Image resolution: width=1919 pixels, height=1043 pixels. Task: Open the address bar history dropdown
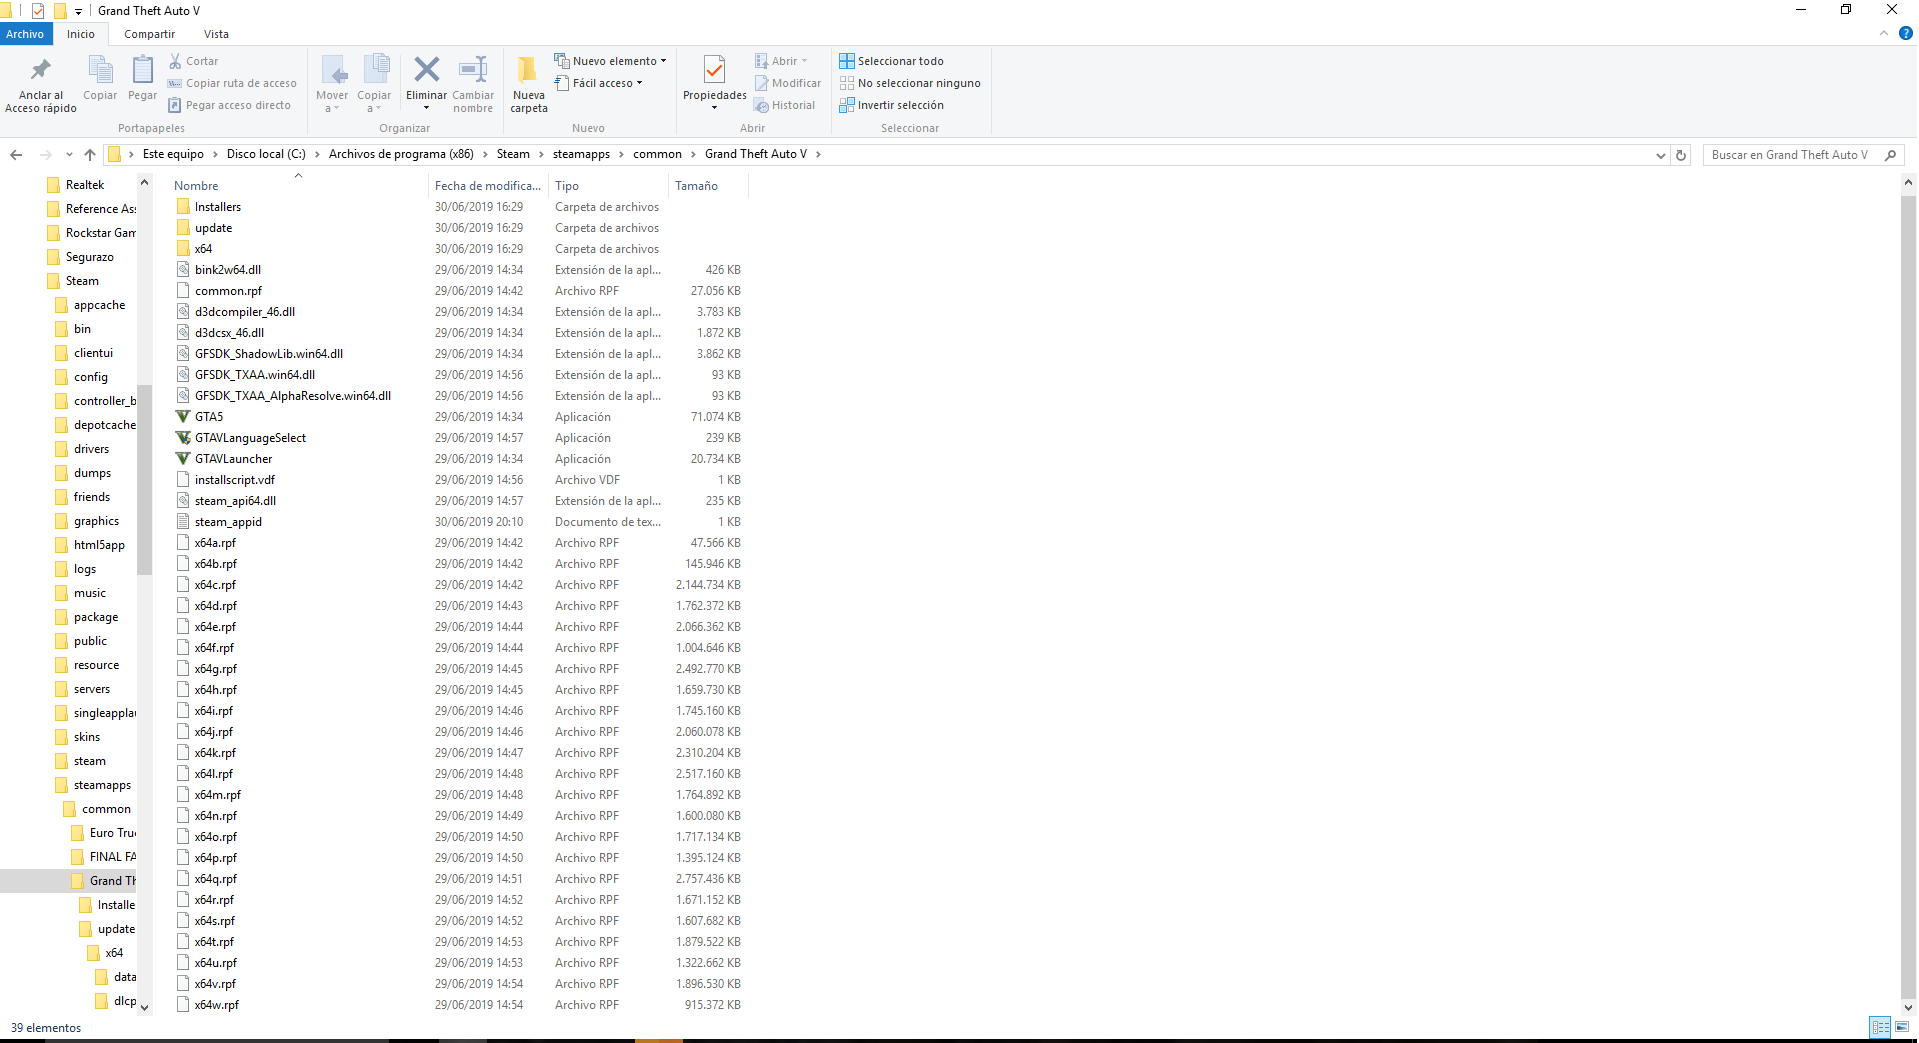point(1661,155)
